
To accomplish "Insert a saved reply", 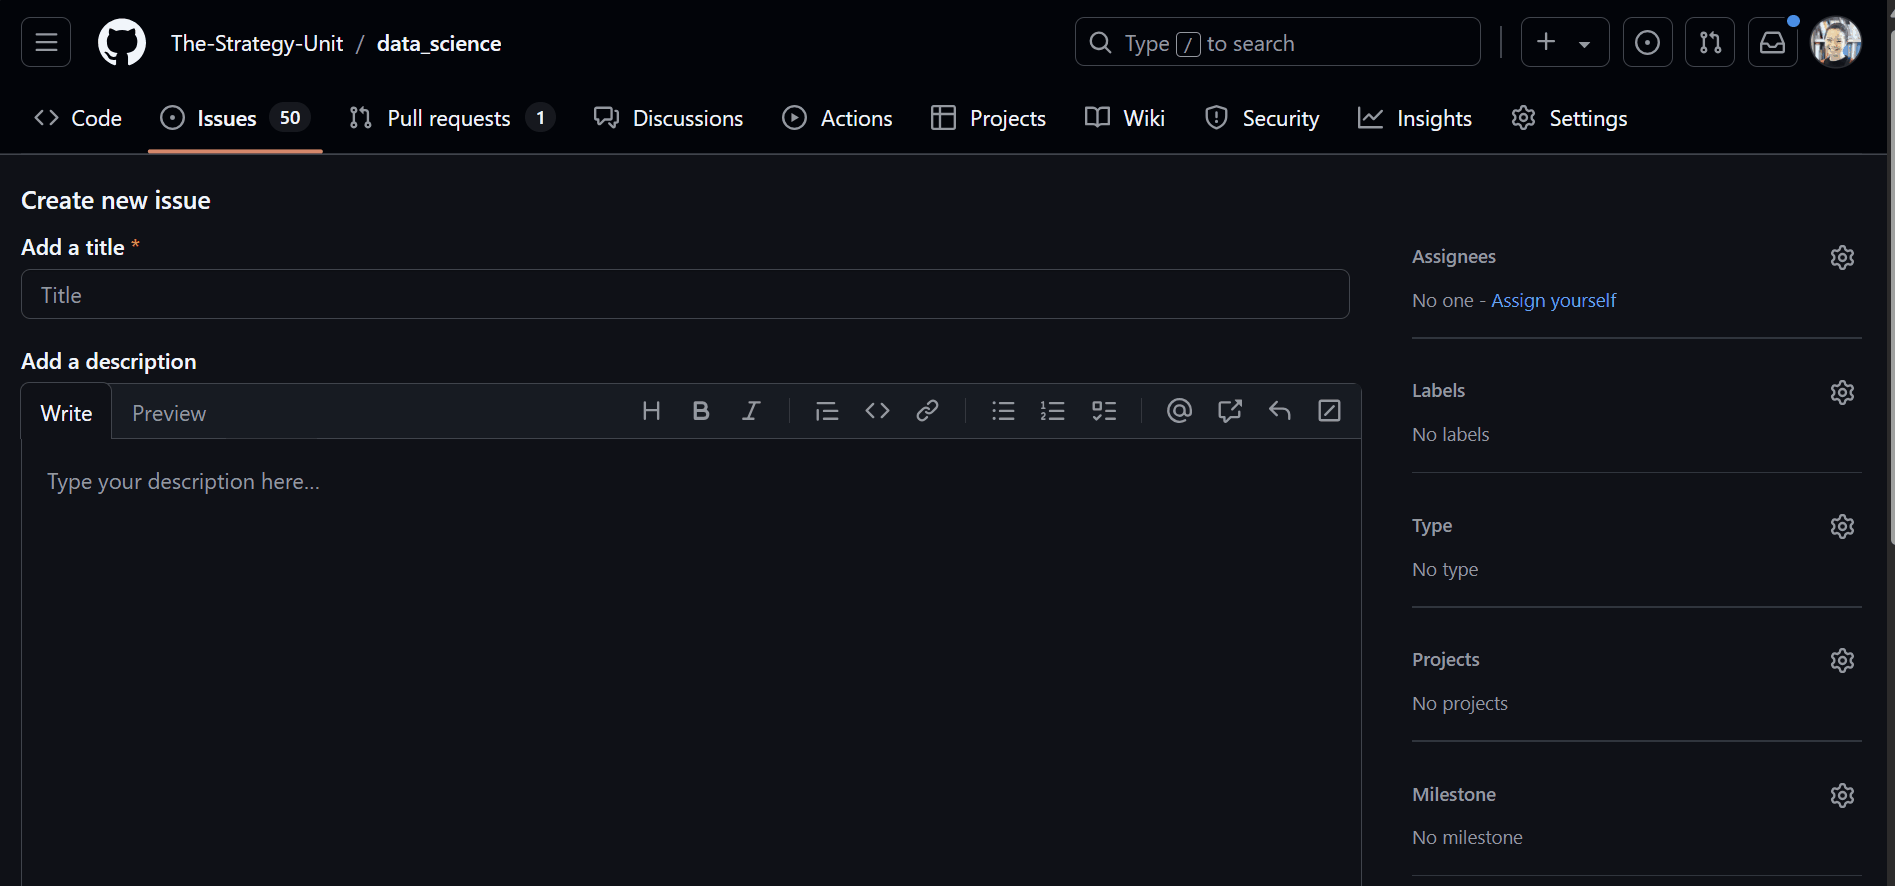I will 1279,411.
